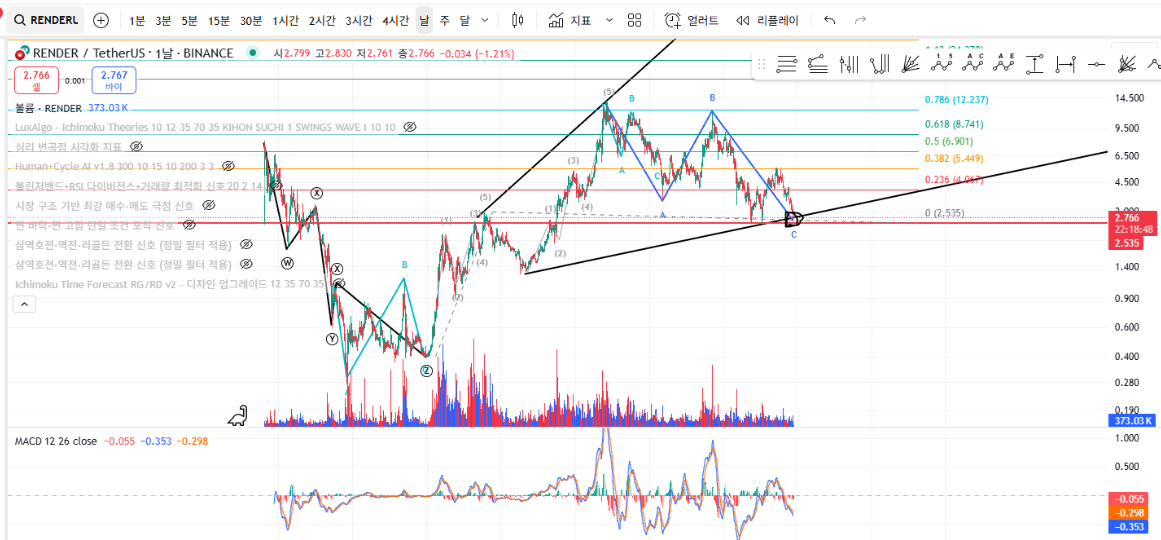Select the Gann fan drawing tool
The height and width of the screenshot is (540, 1161).
[x=1128, y=65]
